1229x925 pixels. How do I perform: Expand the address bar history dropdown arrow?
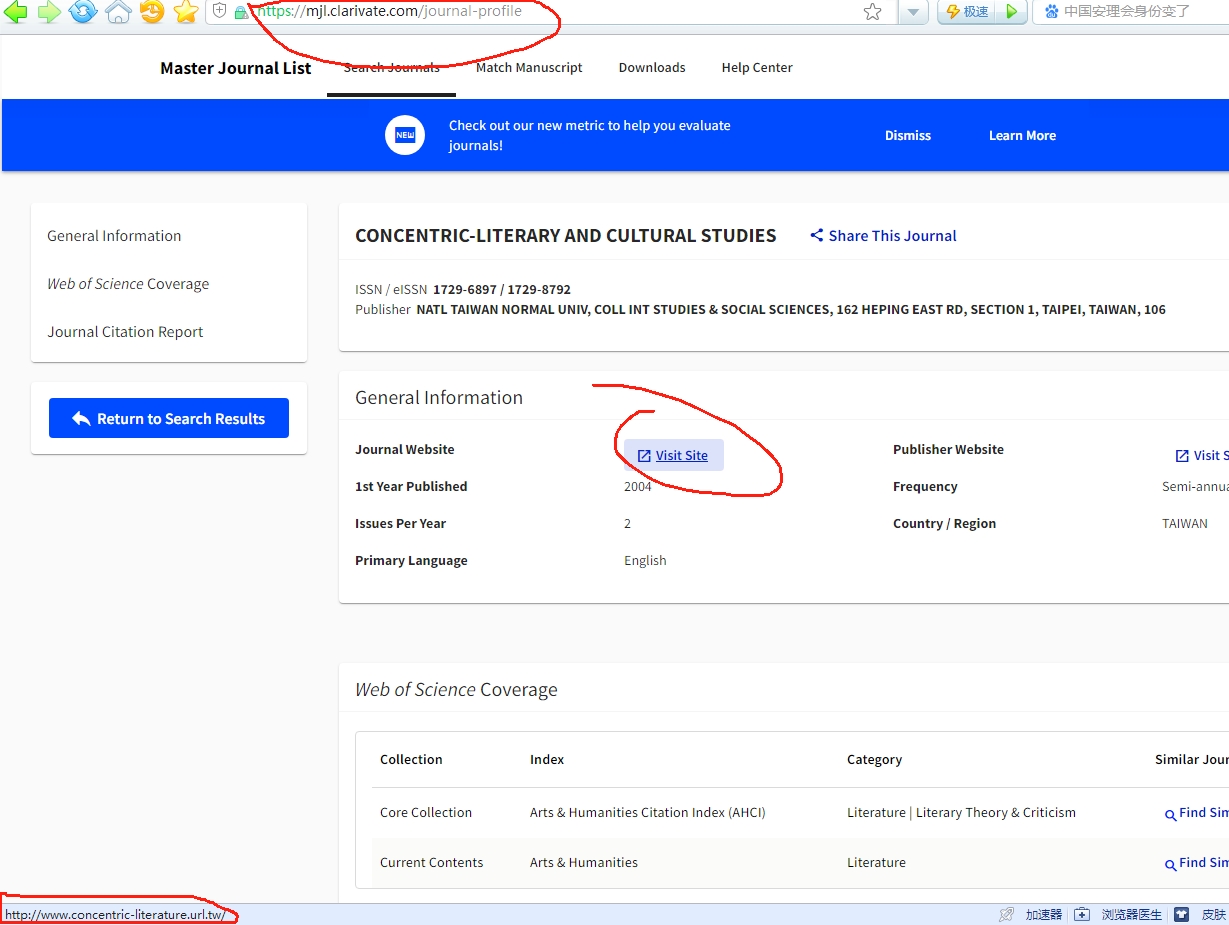point(912,12)
